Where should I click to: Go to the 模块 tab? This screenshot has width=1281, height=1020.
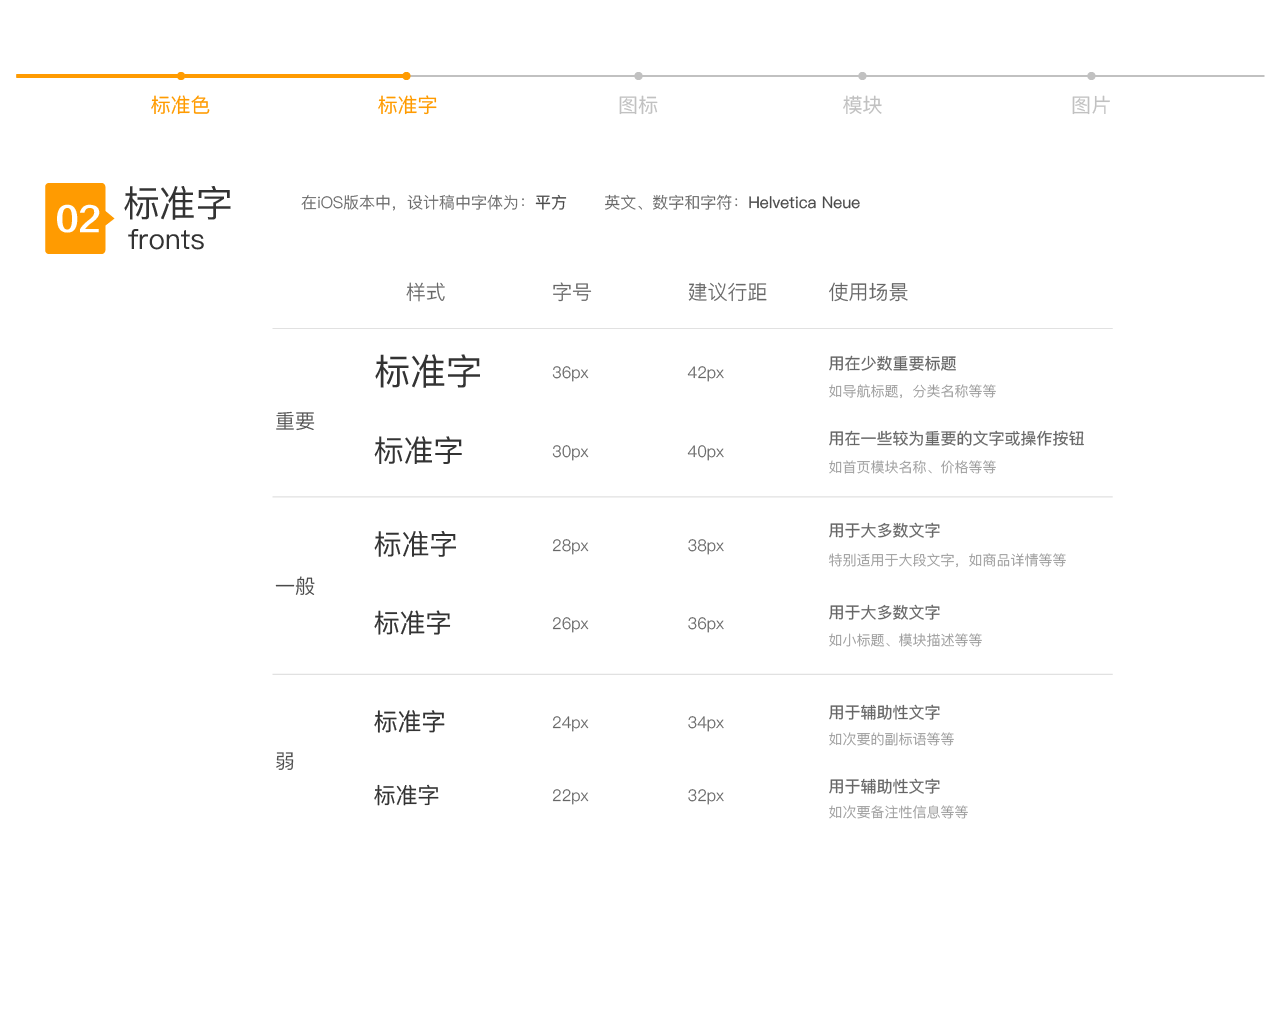pyautogui.click(x=862, y=105)
